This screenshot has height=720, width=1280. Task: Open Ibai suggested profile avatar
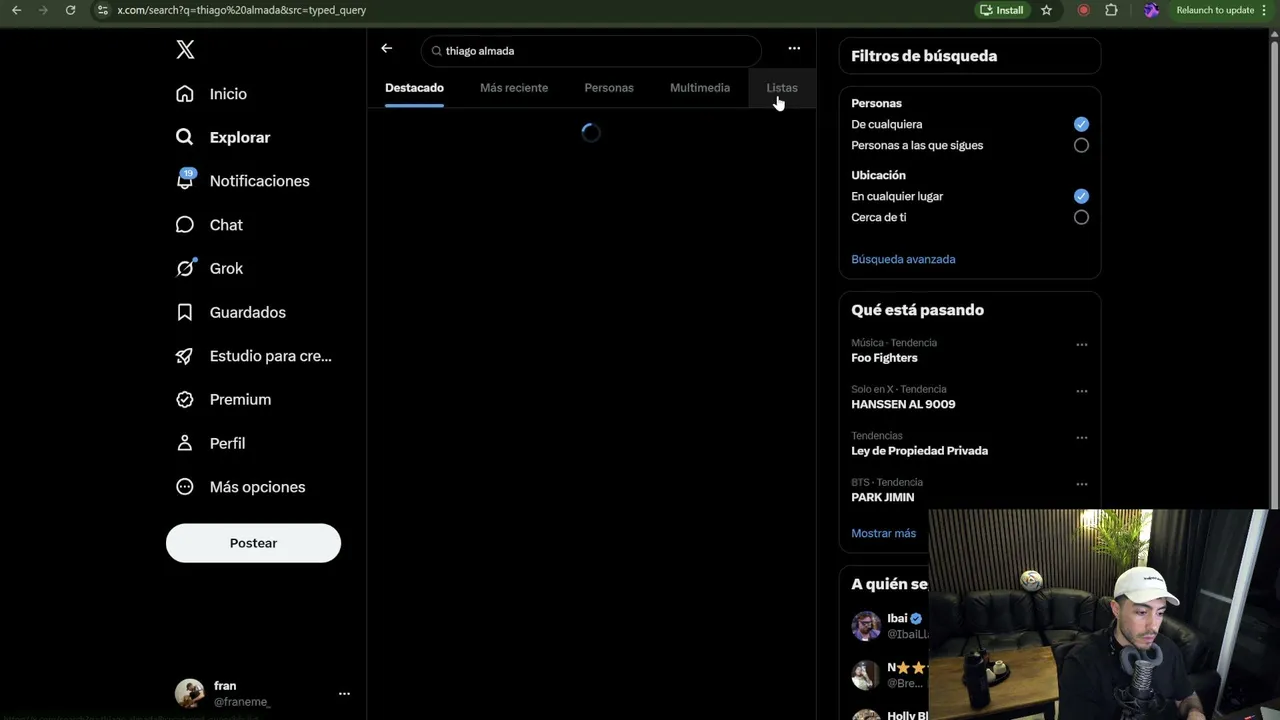pos(866,626)
